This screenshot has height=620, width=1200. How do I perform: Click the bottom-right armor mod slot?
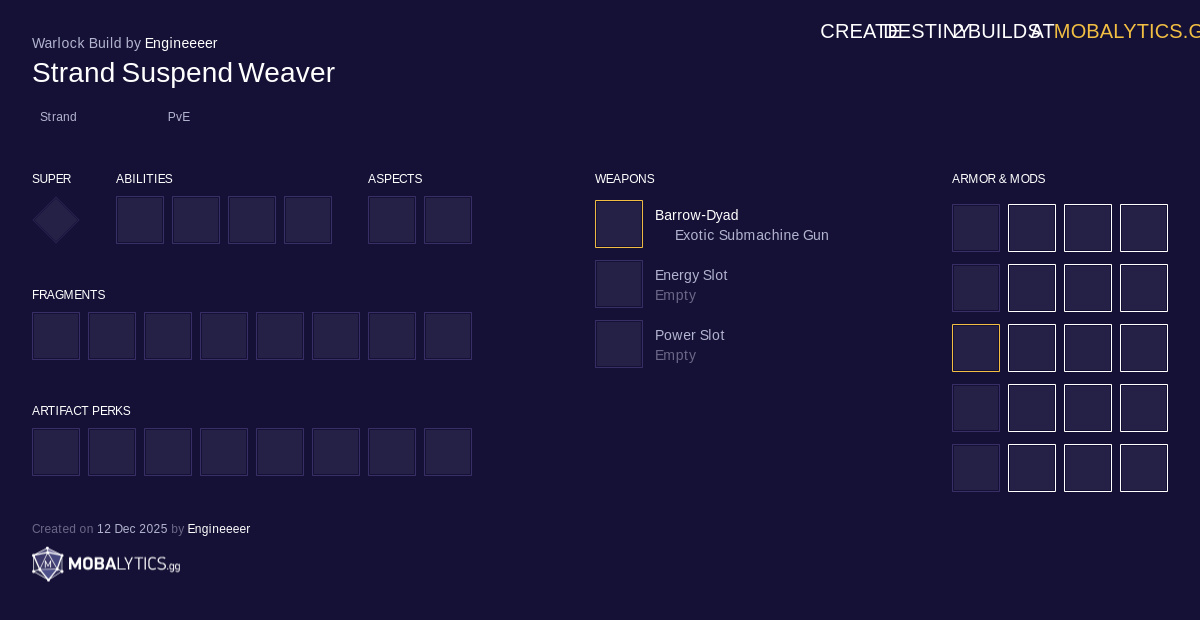click(x=1144, y=468)
